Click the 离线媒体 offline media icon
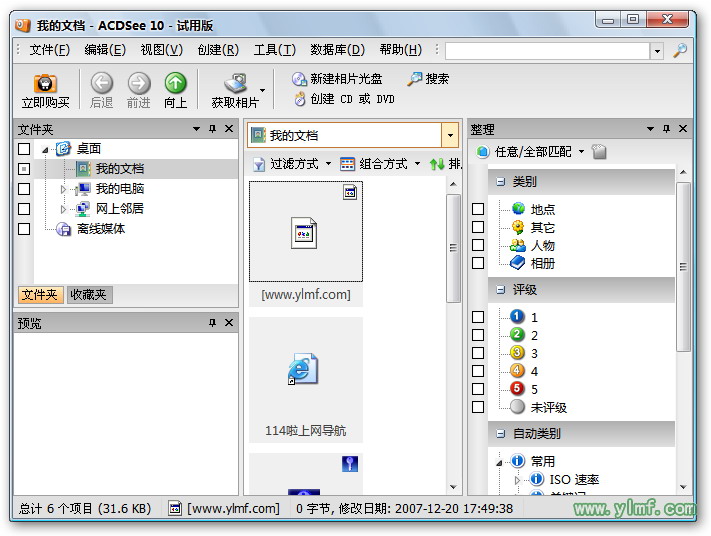This screenshot has width=711, height=536. coord(63,229)
